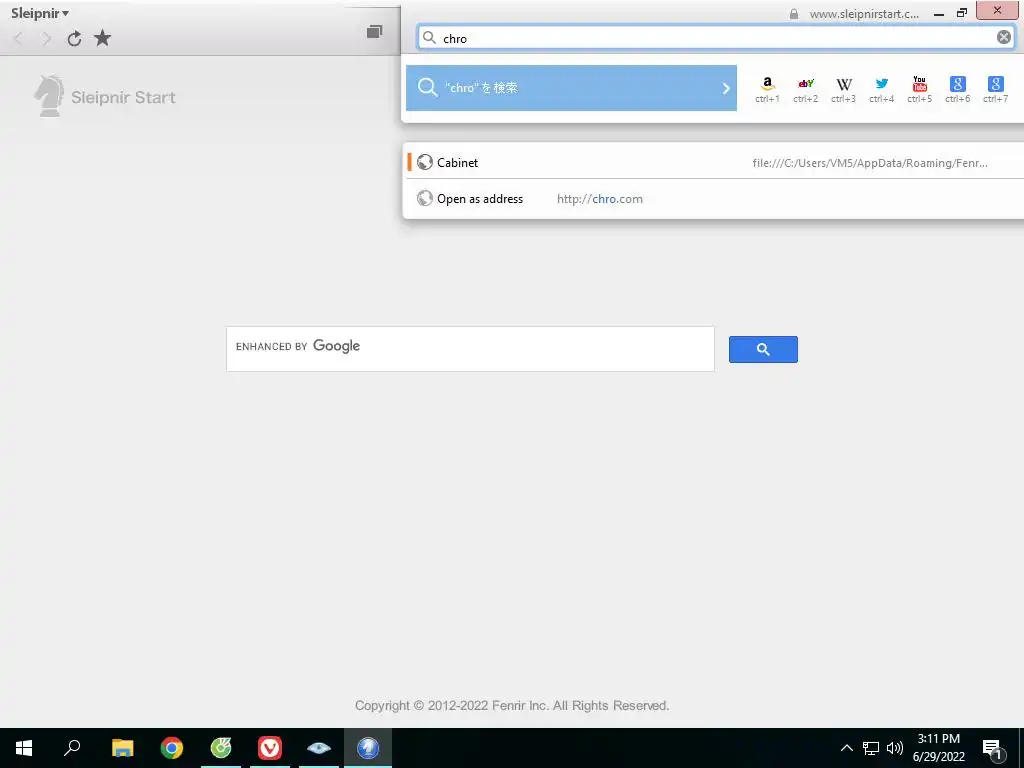Click the Back navigation arrow
The height and width of the screenshot is (768, 1024).
(19, 39)
